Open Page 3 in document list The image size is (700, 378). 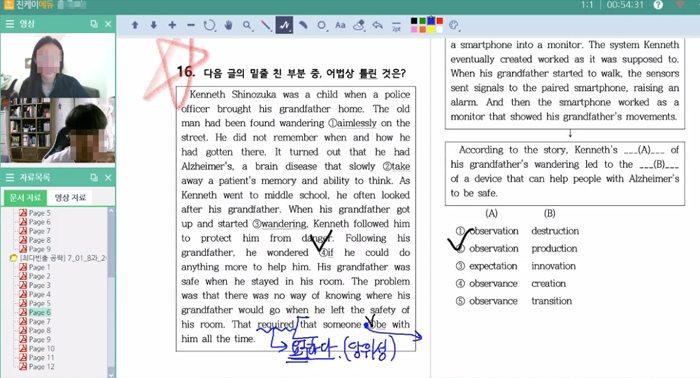tap(35, 285)
